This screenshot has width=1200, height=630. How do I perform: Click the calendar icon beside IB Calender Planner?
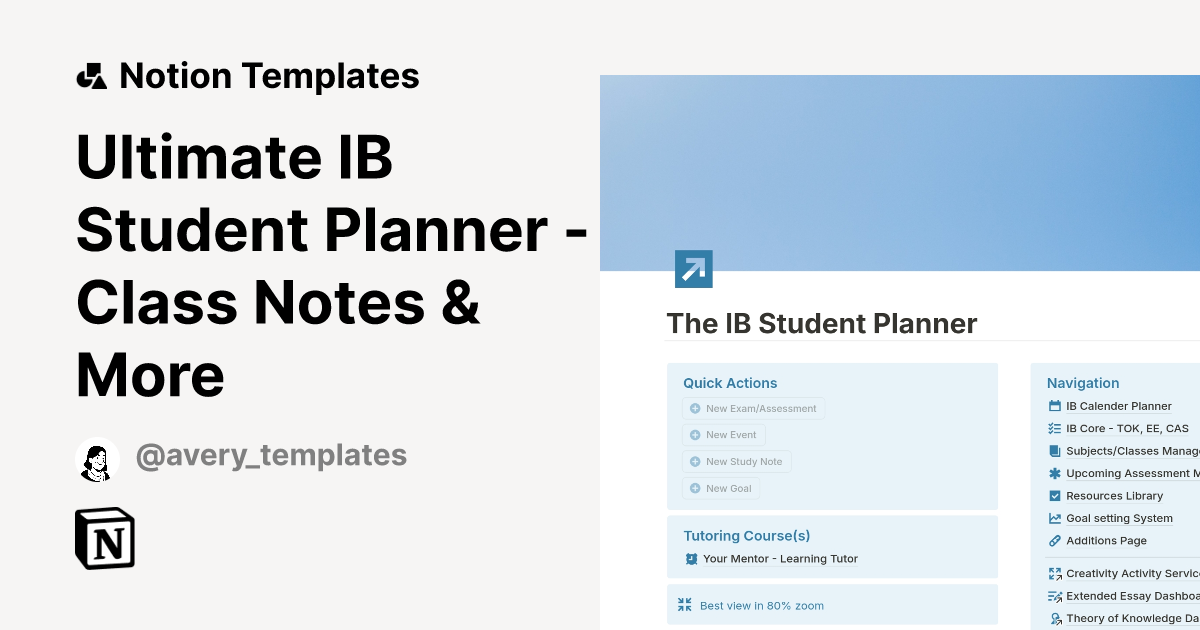click(1054, 405)
